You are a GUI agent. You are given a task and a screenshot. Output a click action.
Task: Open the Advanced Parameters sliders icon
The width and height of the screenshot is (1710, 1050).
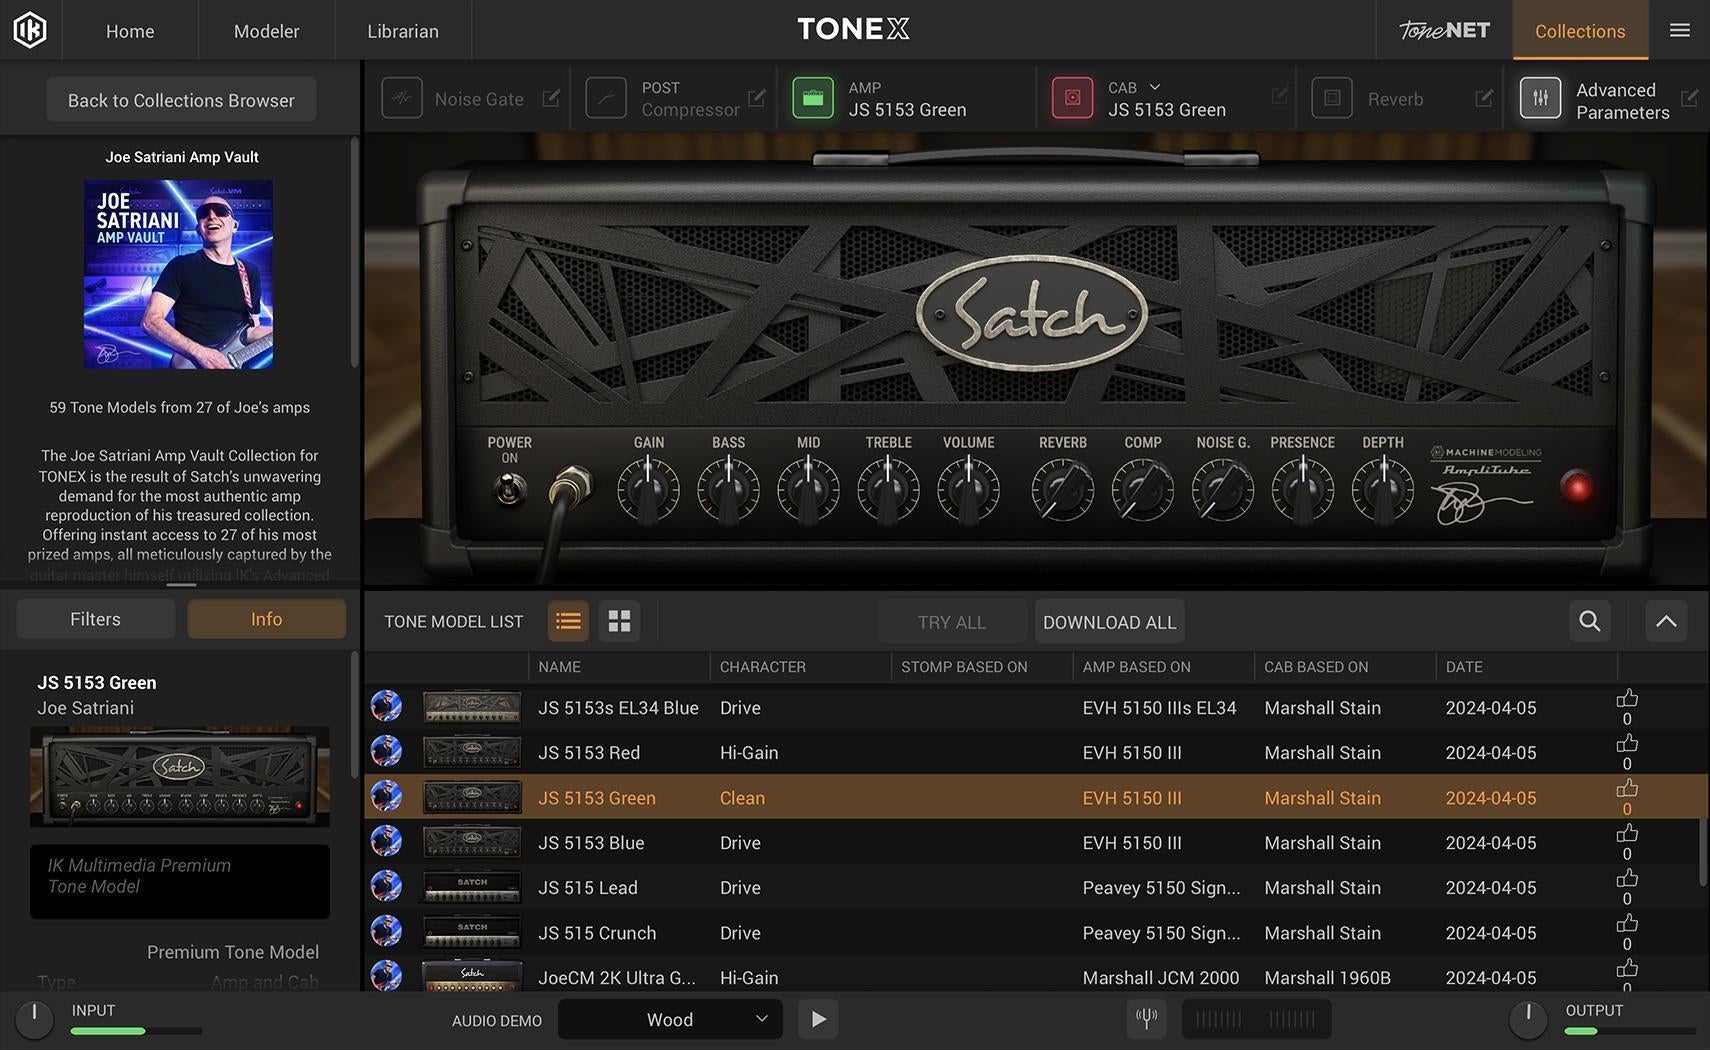click(1541, 97)
